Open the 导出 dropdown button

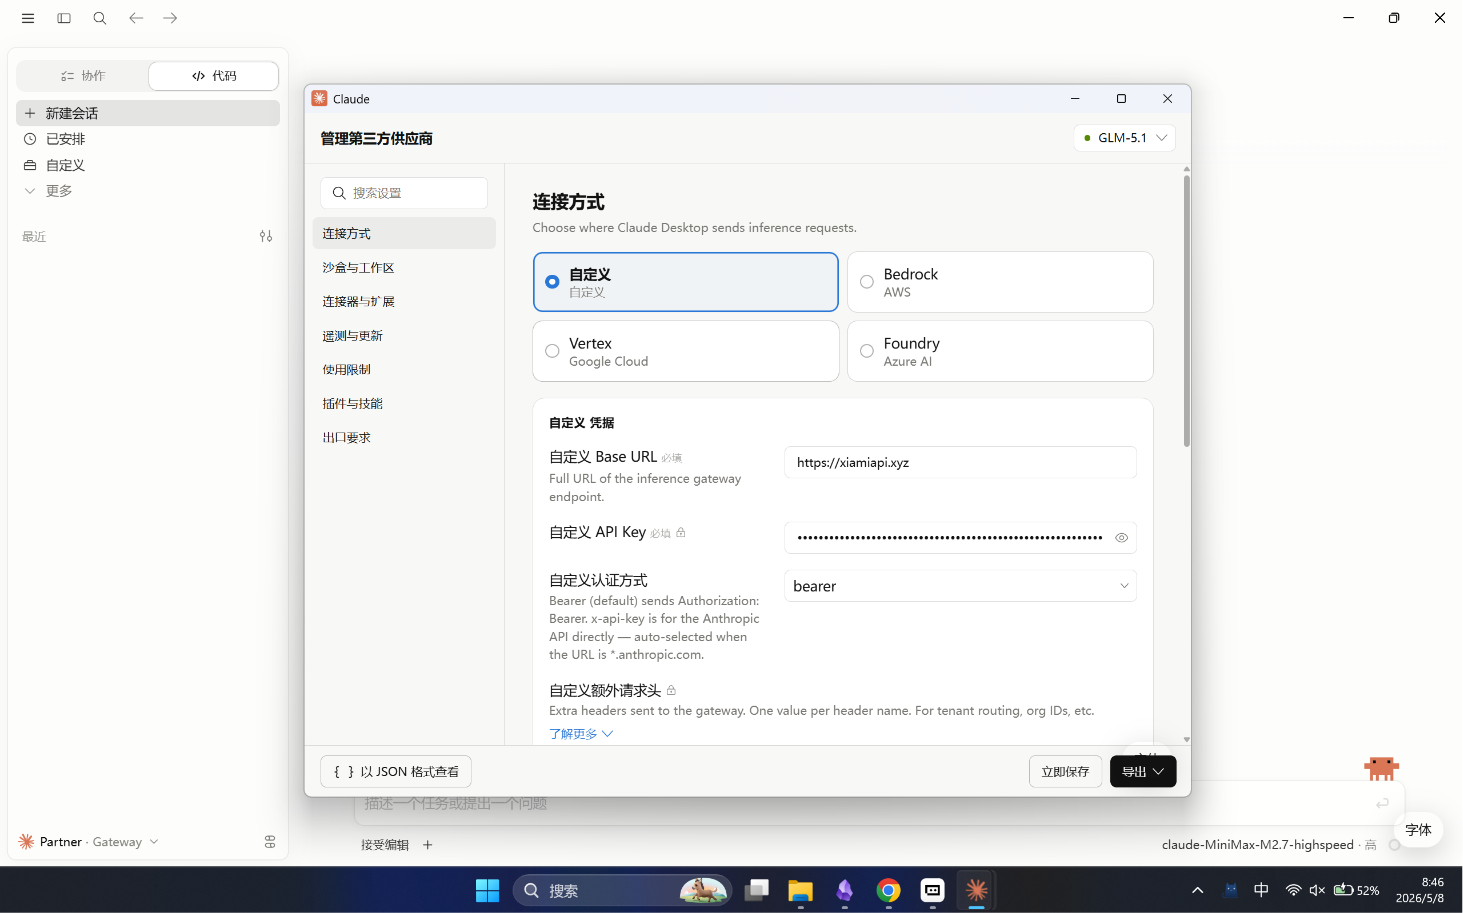[x=1143, y=772]
